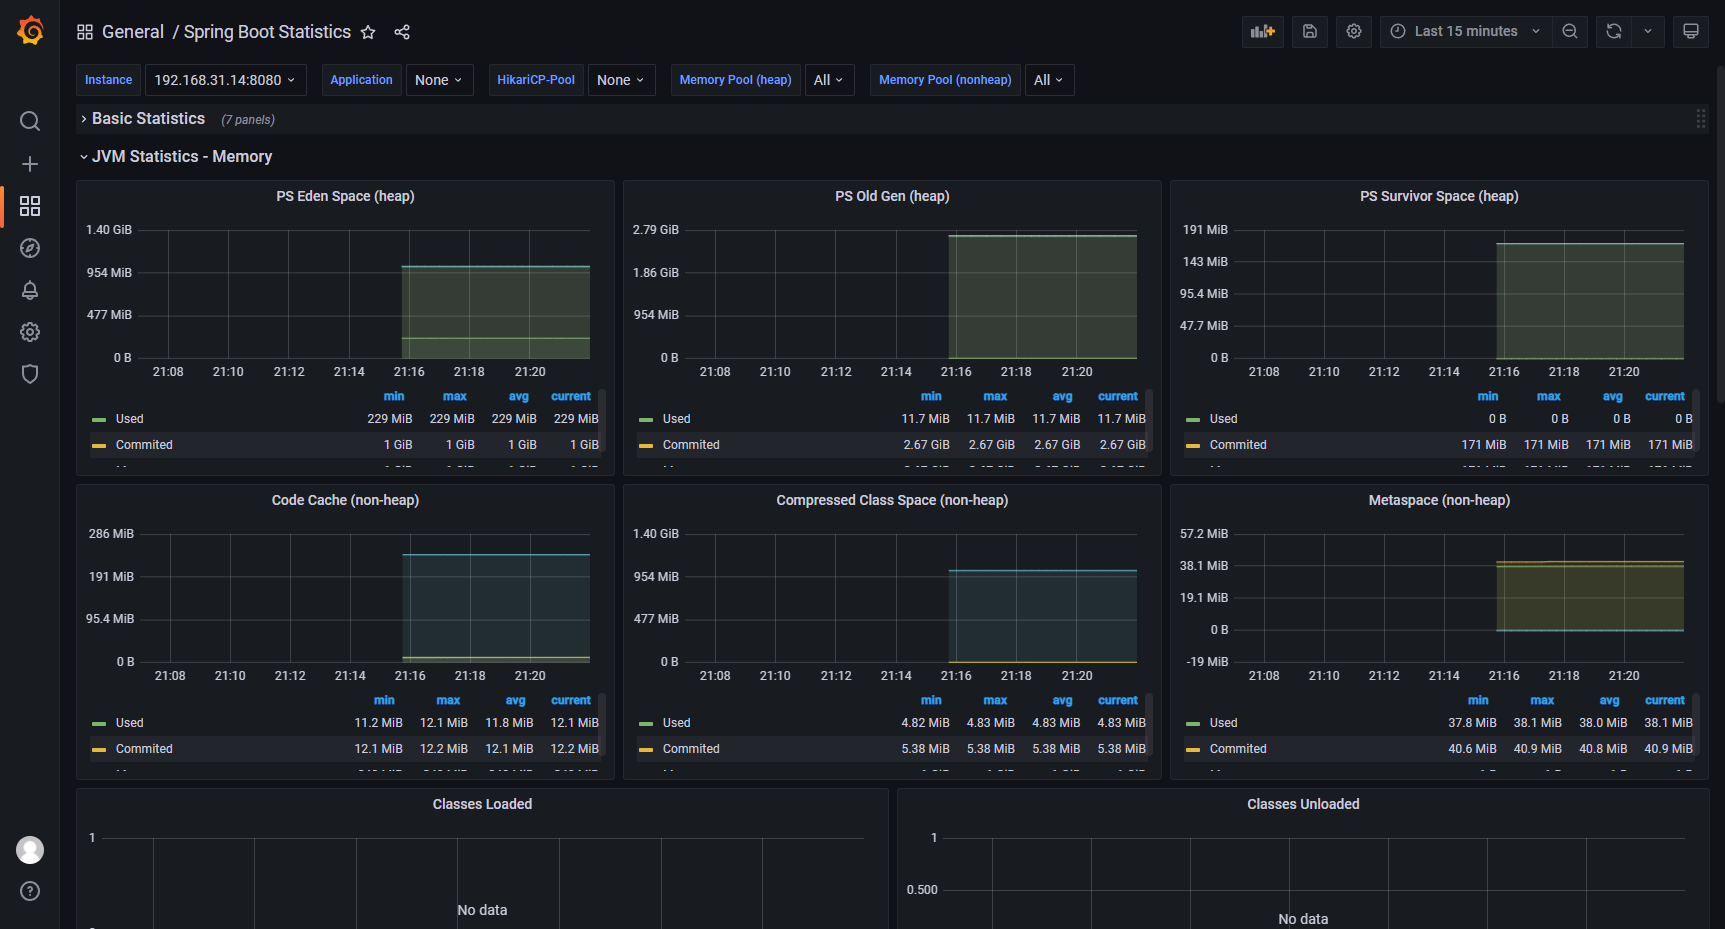This screenshot has height=929, width=1725.
Task: Toggle Used series in PS Old Gen legend
Action: point(676,419)
